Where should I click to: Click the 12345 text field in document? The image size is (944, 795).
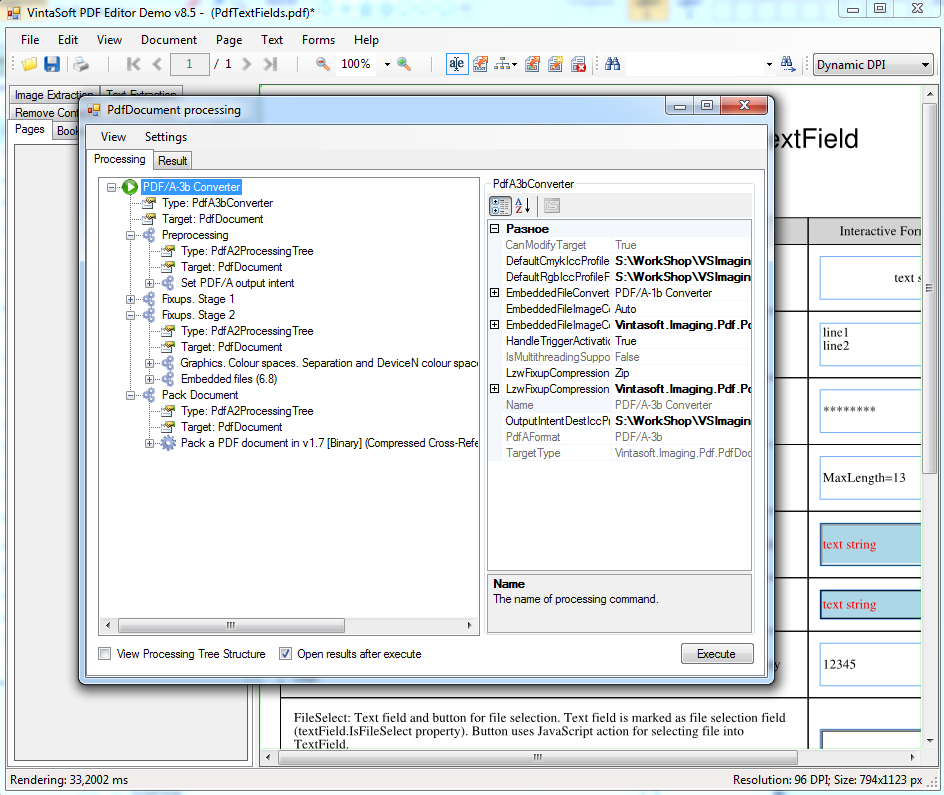point(870,664)
